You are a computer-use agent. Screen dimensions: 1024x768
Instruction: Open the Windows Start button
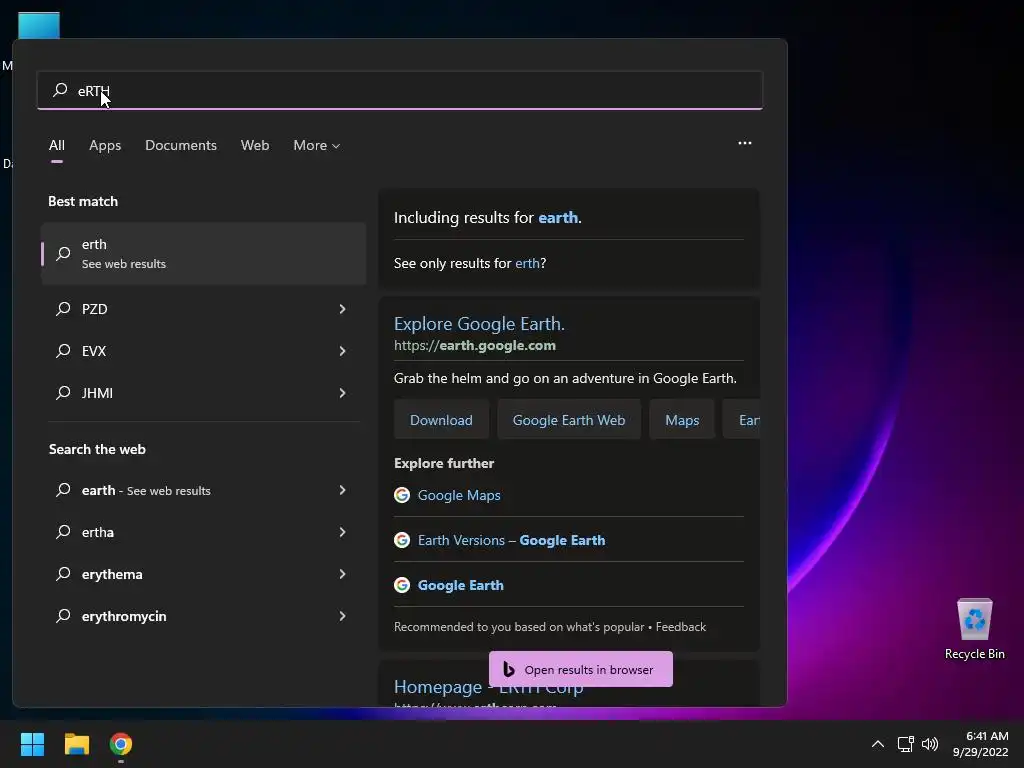32,744
